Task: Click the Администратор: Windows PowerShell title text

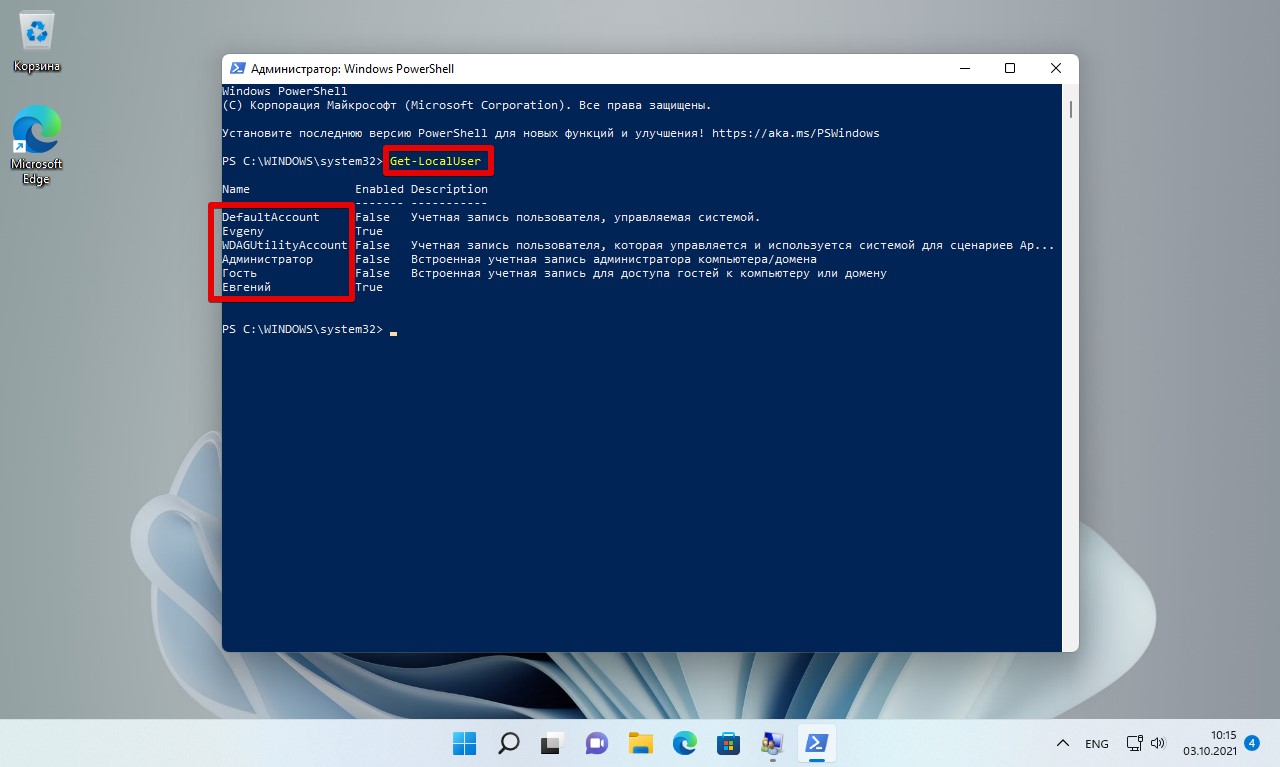Action: 353,69
